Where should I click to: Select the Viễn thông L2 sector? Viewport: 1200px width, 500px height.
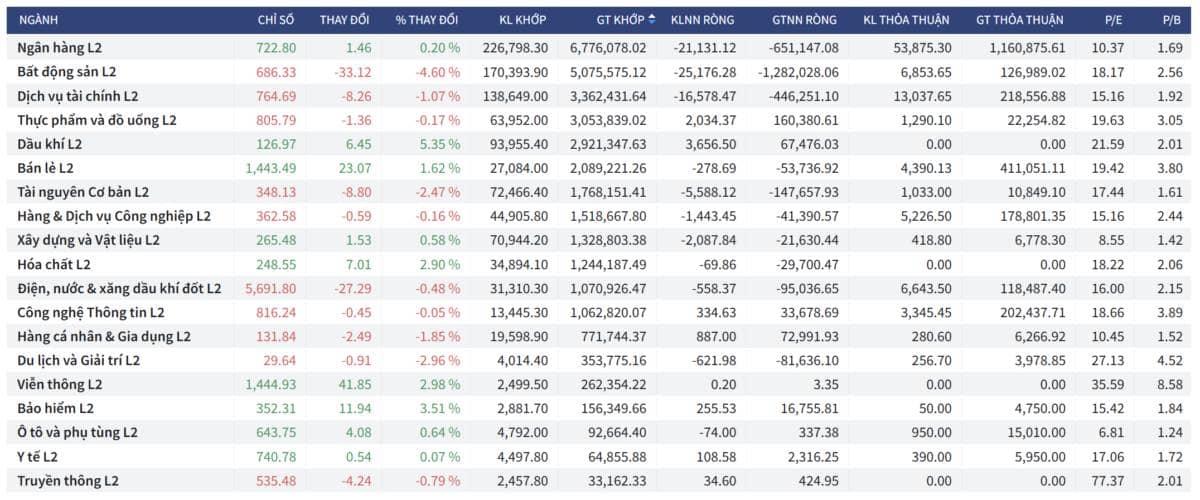[600, 384]
